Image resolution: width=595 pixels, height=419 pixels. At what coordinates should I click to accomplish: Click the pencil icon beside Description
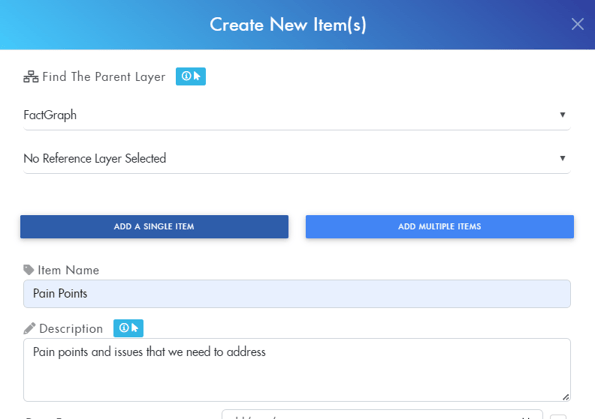[x=29, y=328]
